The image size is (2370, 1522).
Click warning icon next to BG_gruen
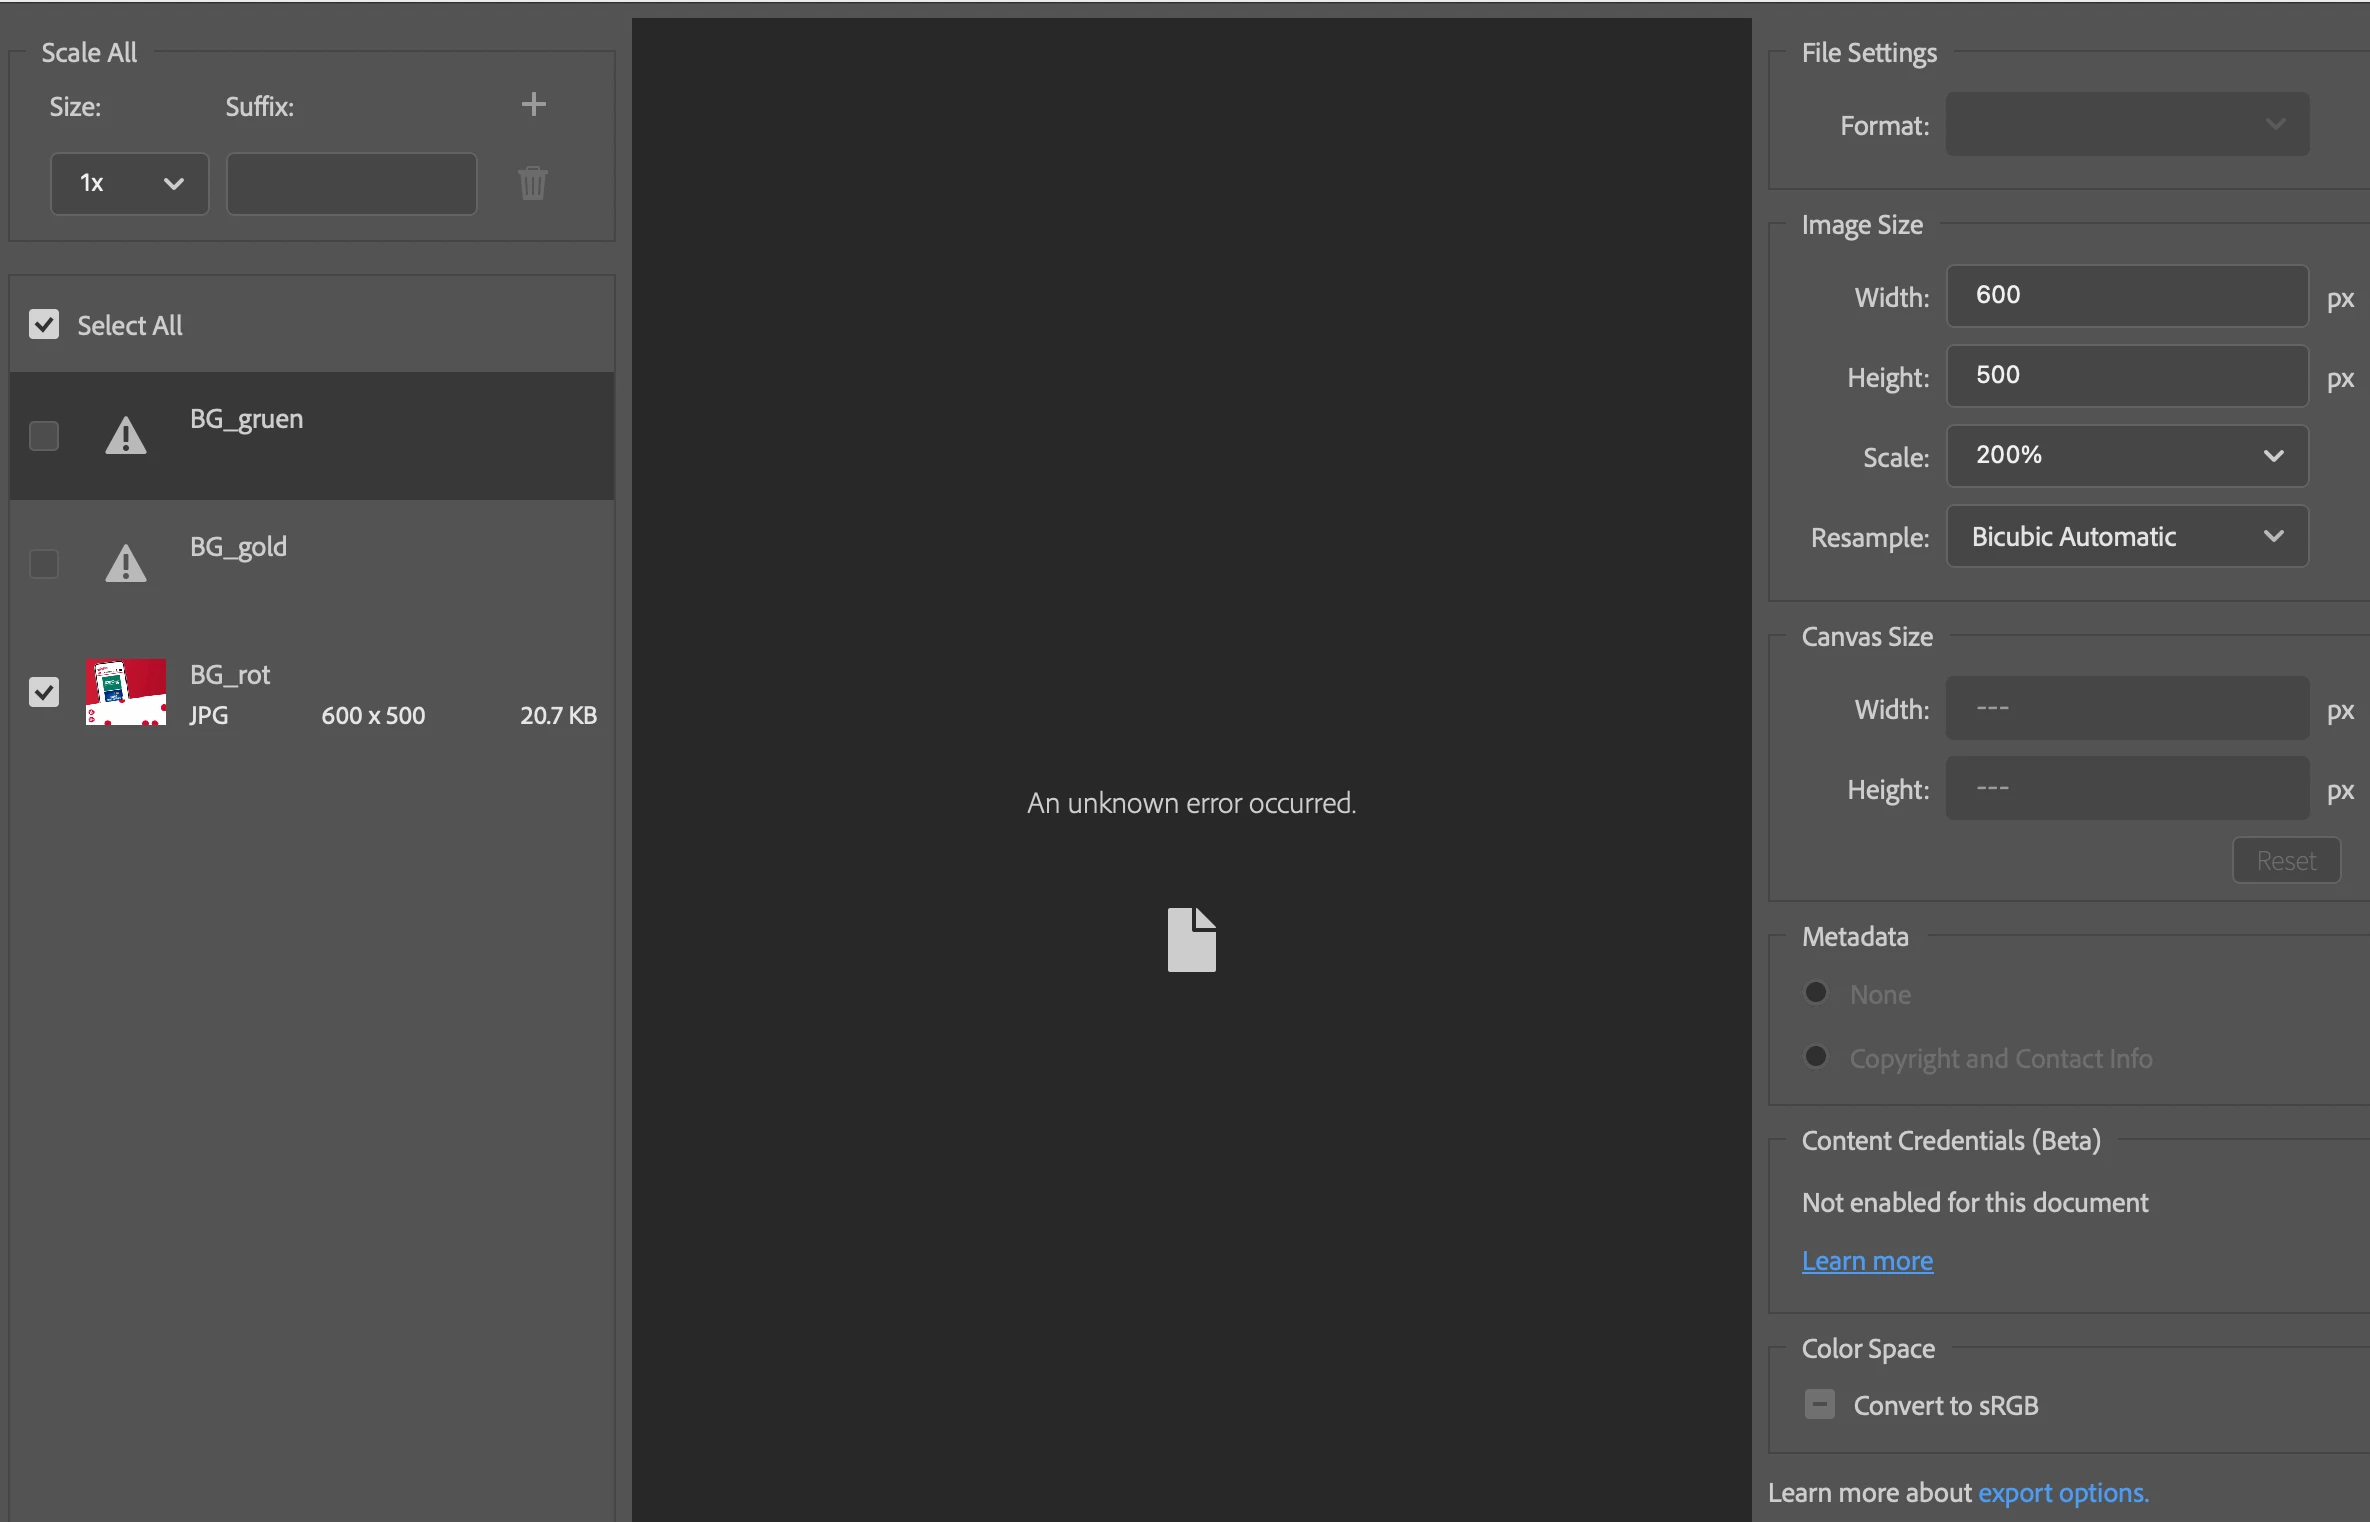126,436
